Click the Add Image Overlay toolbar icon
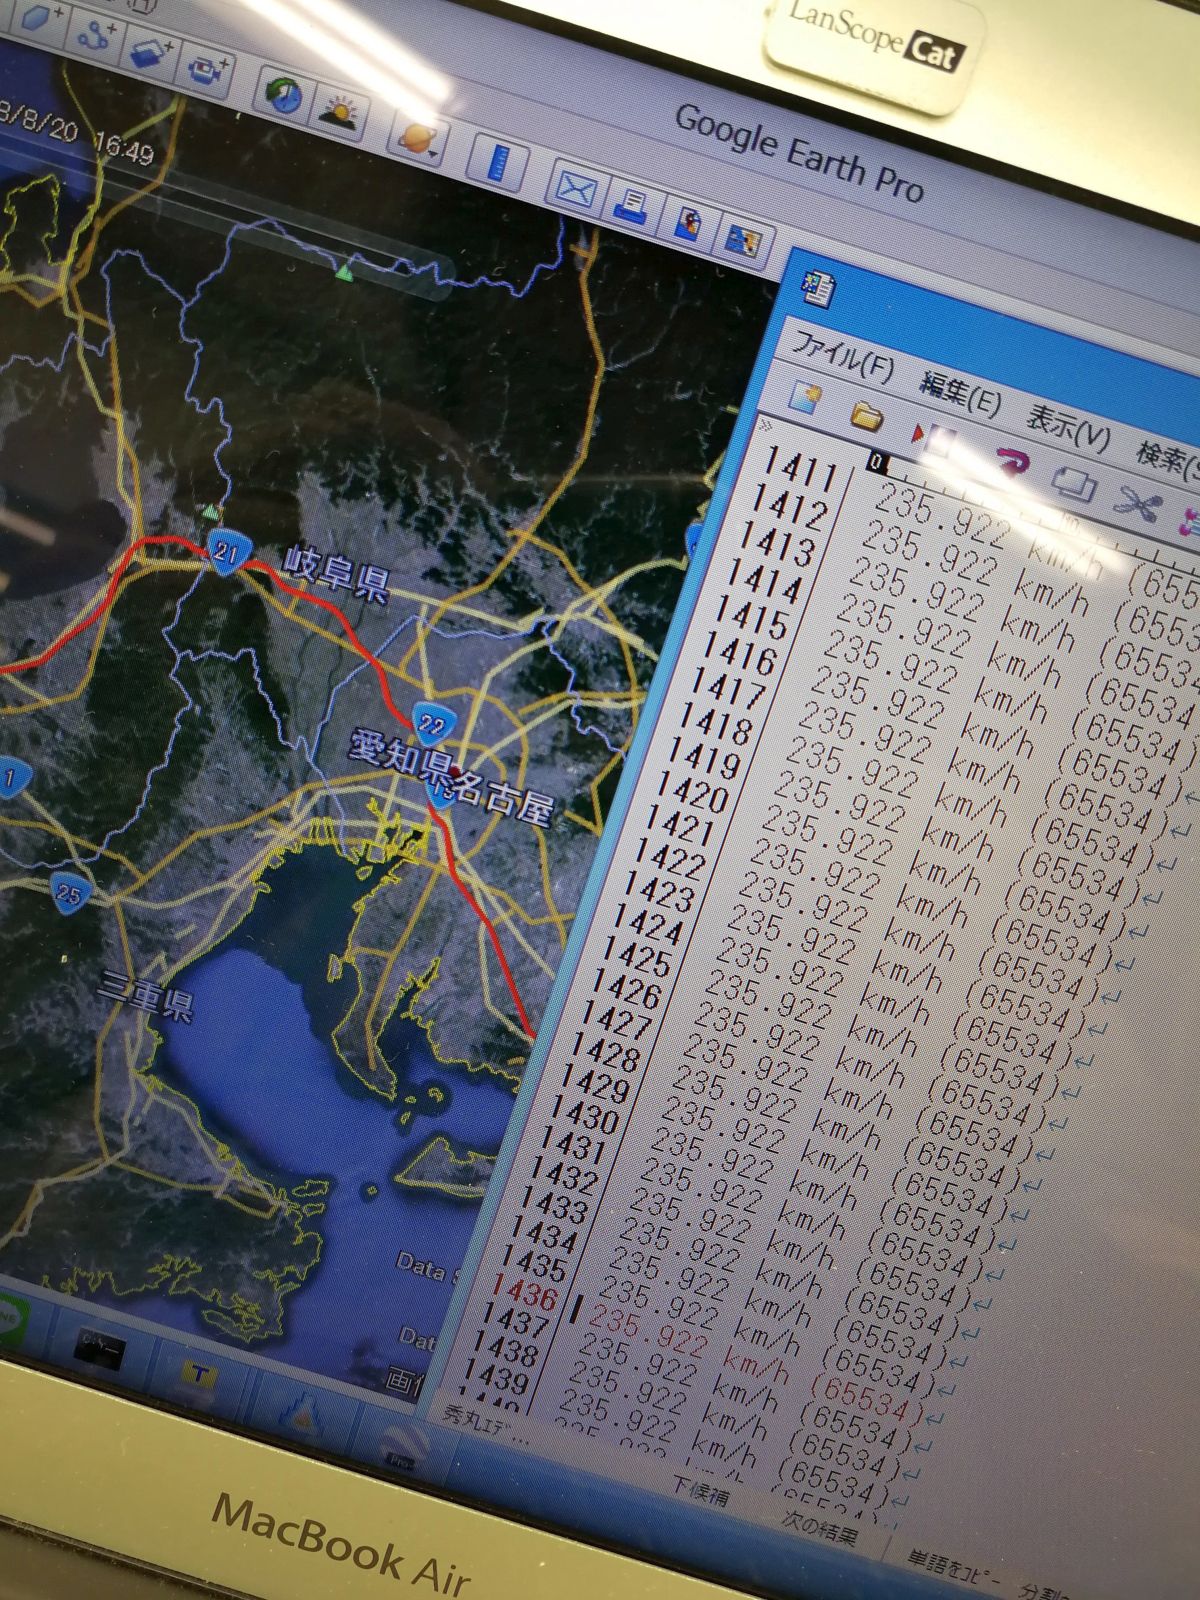Viewport: 1200px width, 1600px height. [x=151, y=53]
